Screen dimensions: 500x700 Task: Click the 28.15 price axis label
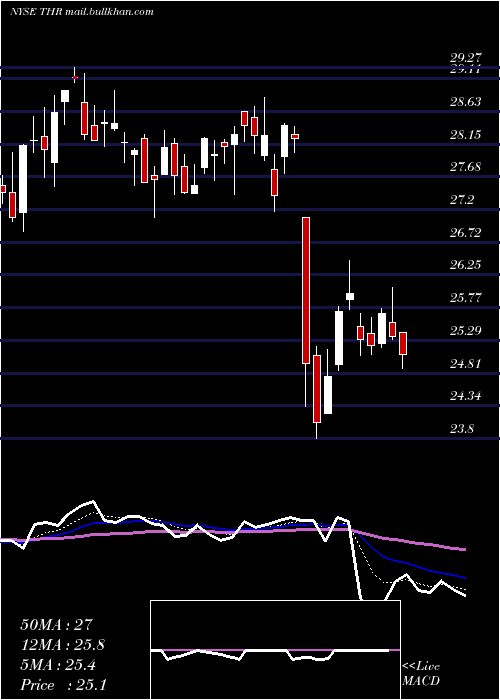tap(466, 134)
